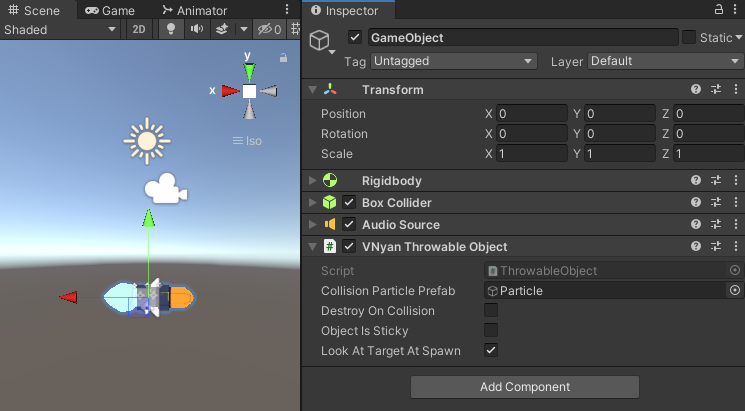This screenshot has height=411, width=745.
Task: Toggle the Static checkbox
Action: pyautogui.click(x=689, y=38)
